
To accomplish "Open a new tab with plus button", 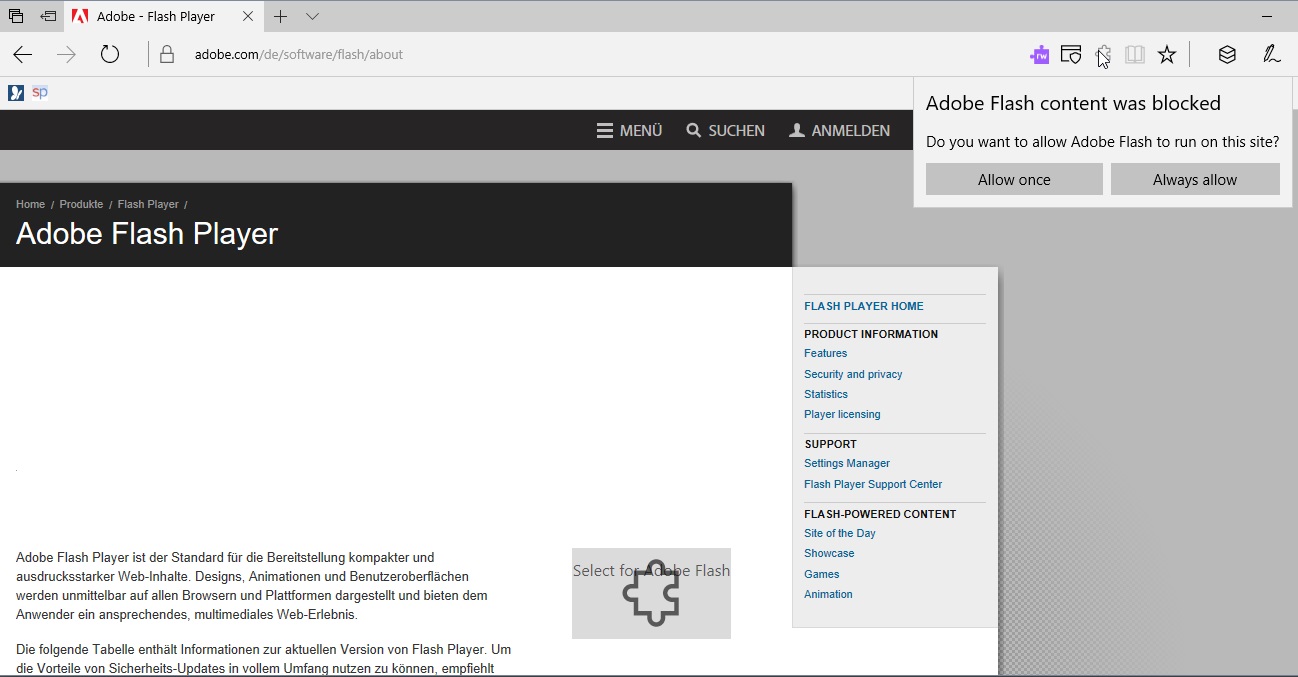I will 281,16.
